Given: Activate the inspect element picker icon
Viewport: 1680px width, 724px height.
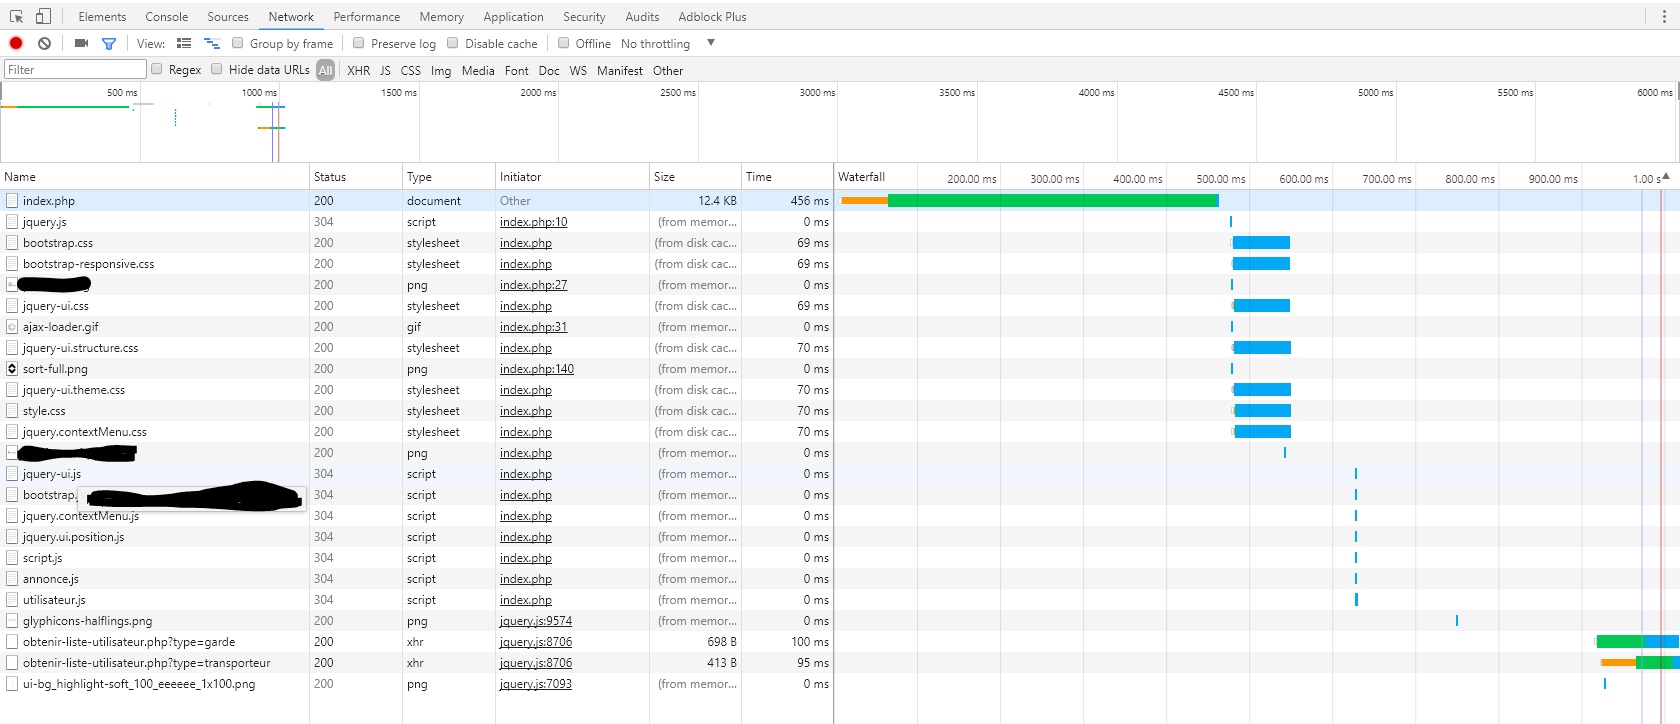Looking at the screenshot, I should (x=16, y=16).
